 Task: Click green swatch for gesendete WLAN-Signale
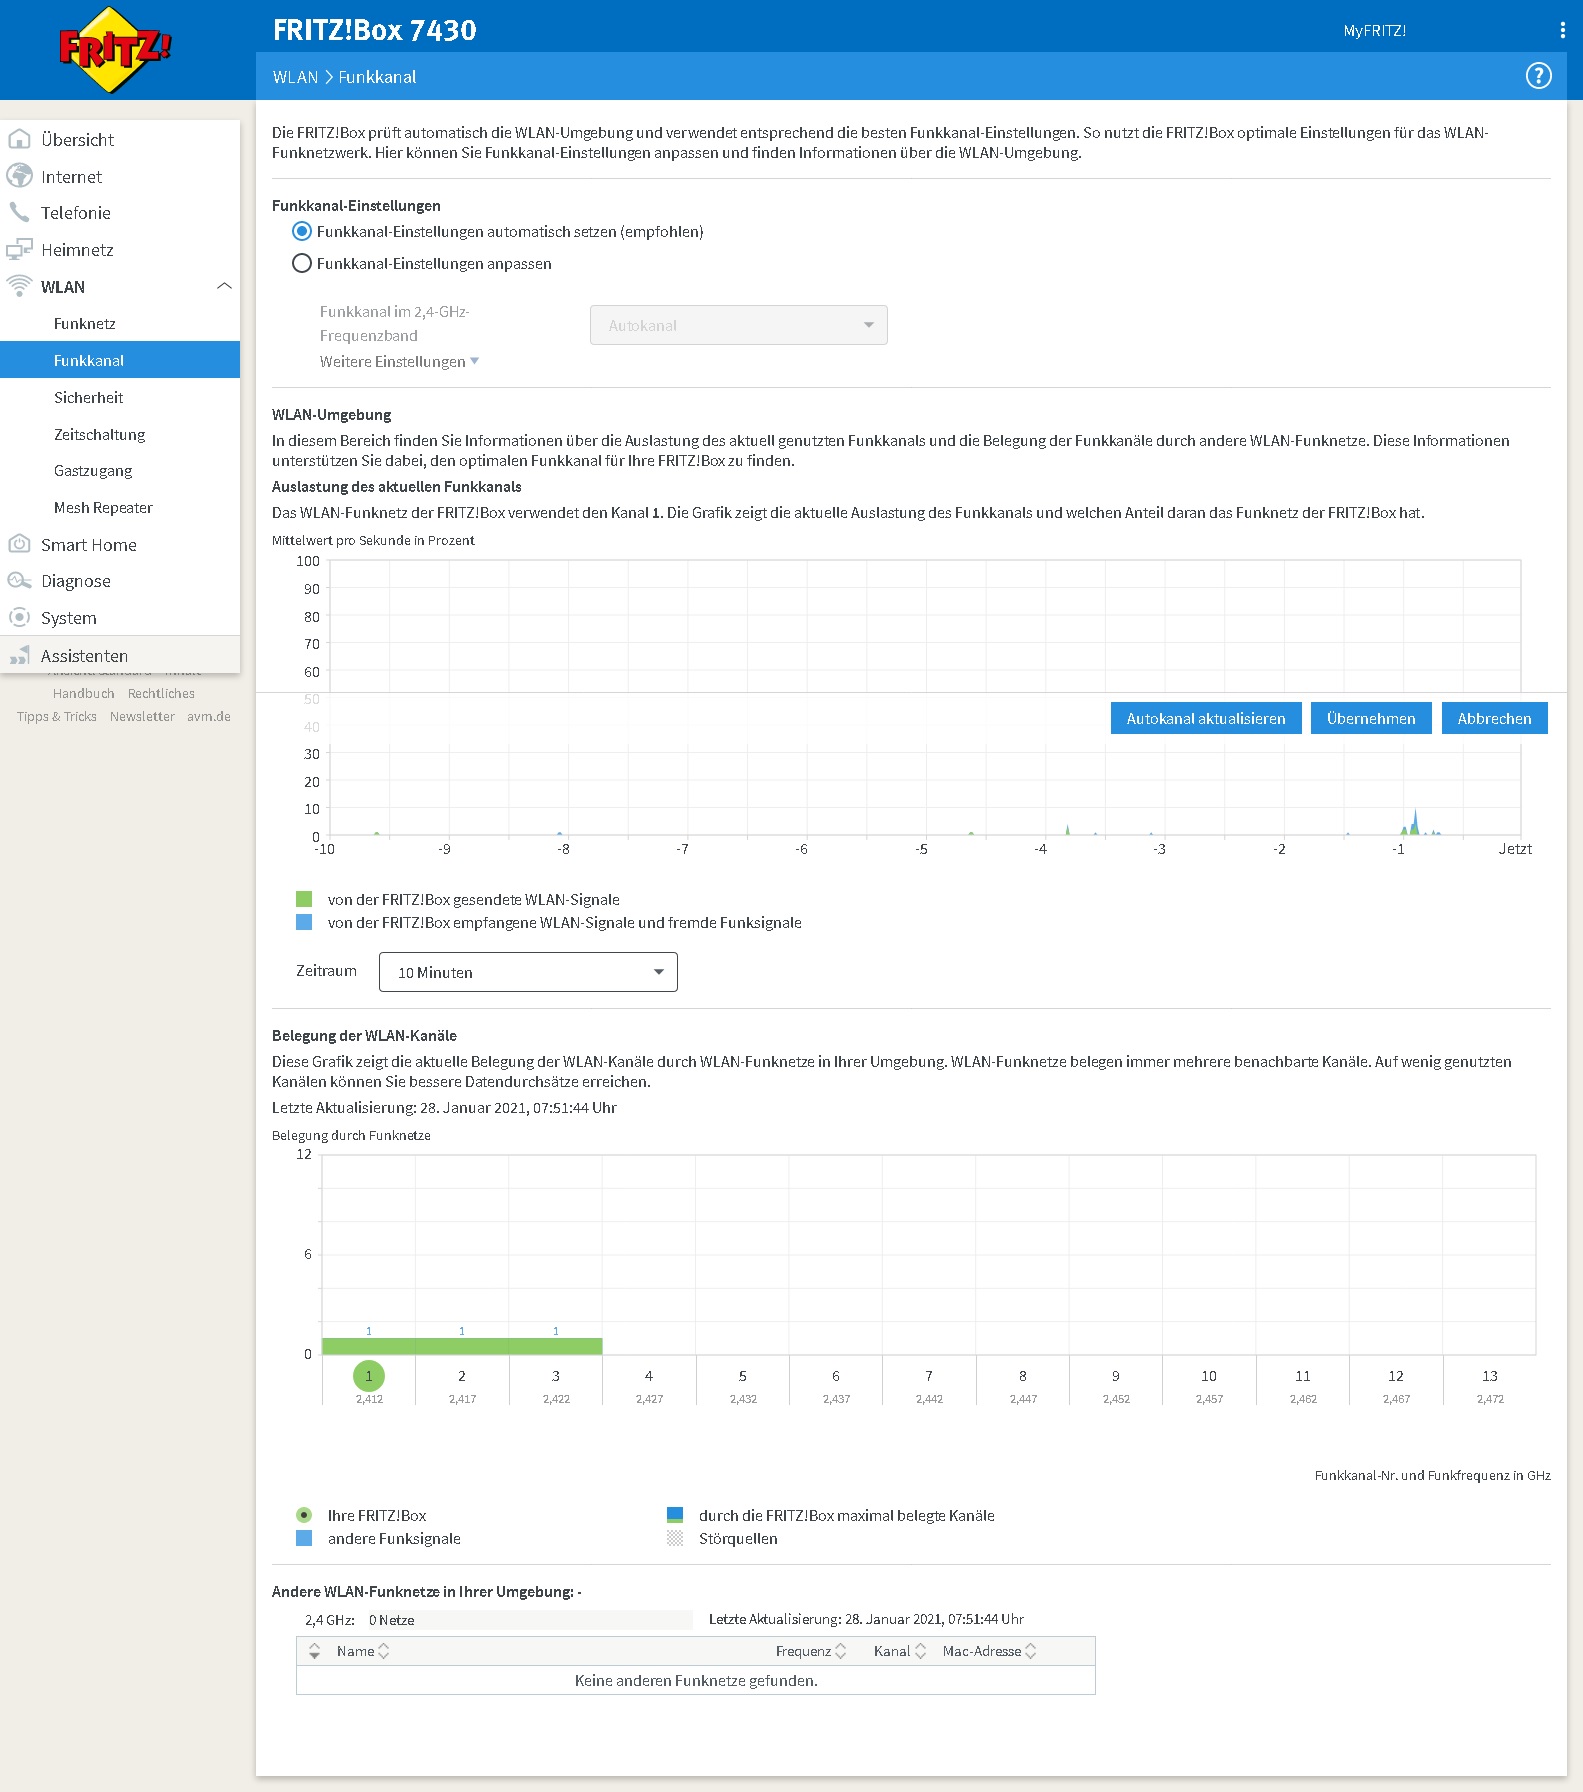pos(304,899)
